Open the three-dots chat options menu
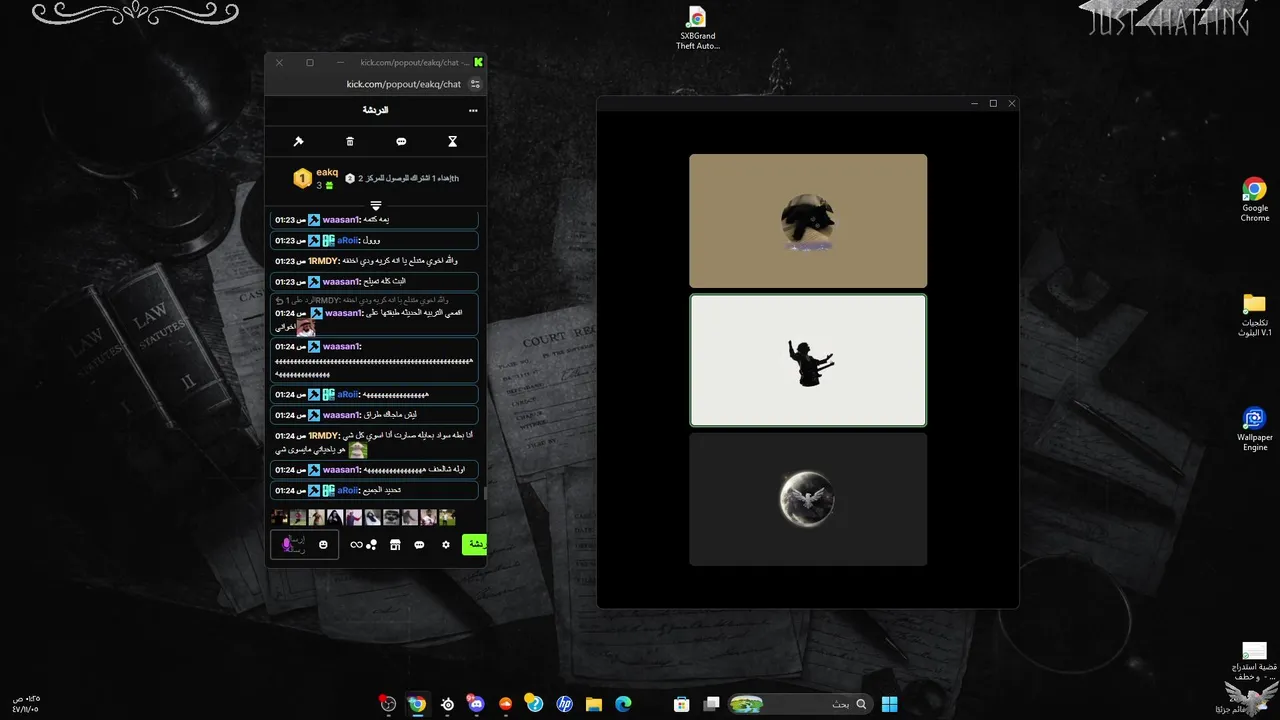The image size is (1280, 720). pyautogui.click(x=473, y=110)
